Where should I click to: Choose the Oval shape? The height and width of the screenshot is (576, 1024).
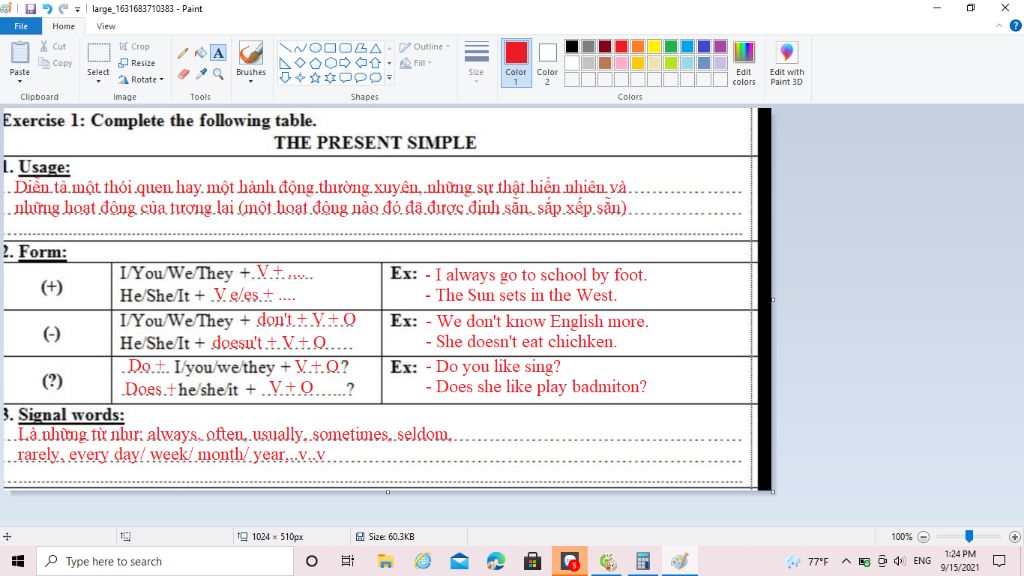tap(315, 48)
